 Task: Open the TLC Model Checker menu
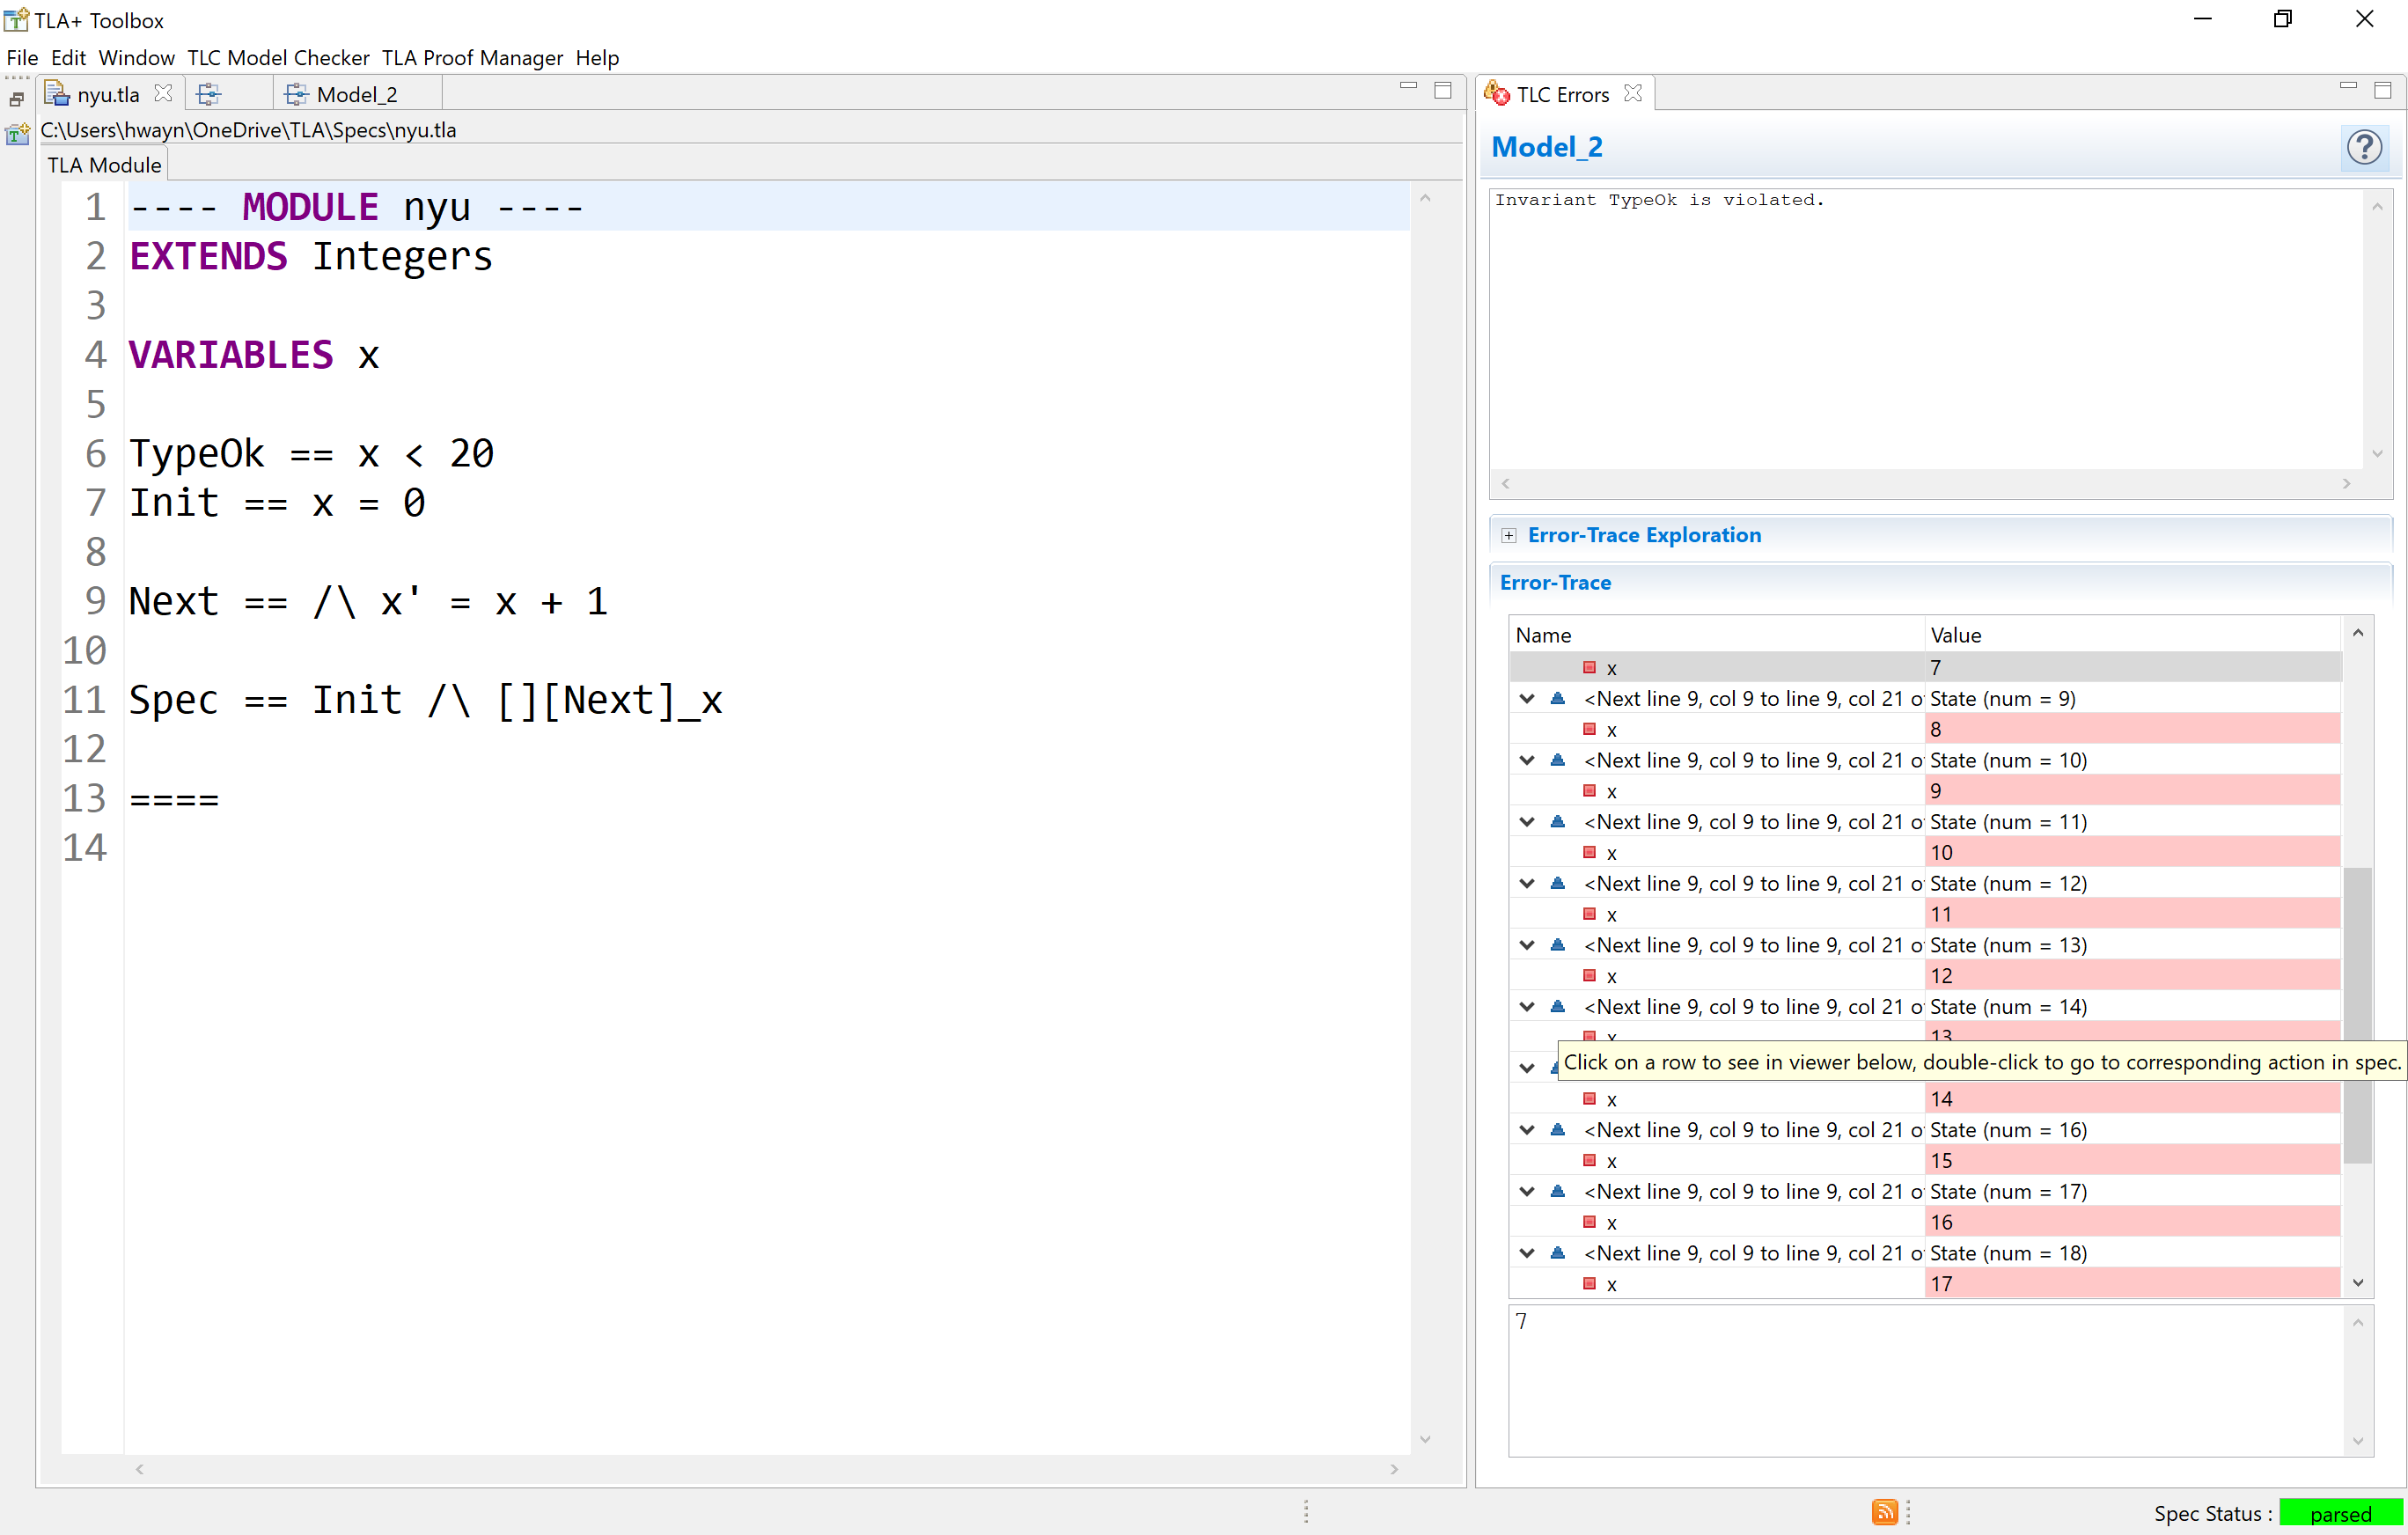[278, 58]
